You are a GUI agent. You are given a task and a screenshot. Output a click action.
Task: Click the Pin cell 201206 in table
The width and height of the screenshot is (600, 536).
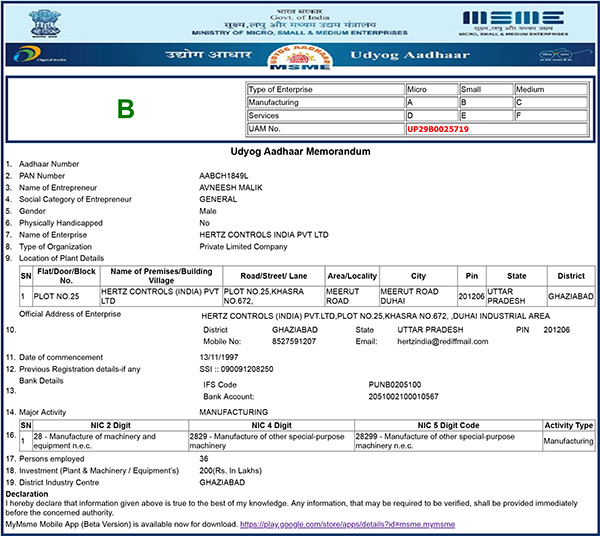[x=471, y=296]
